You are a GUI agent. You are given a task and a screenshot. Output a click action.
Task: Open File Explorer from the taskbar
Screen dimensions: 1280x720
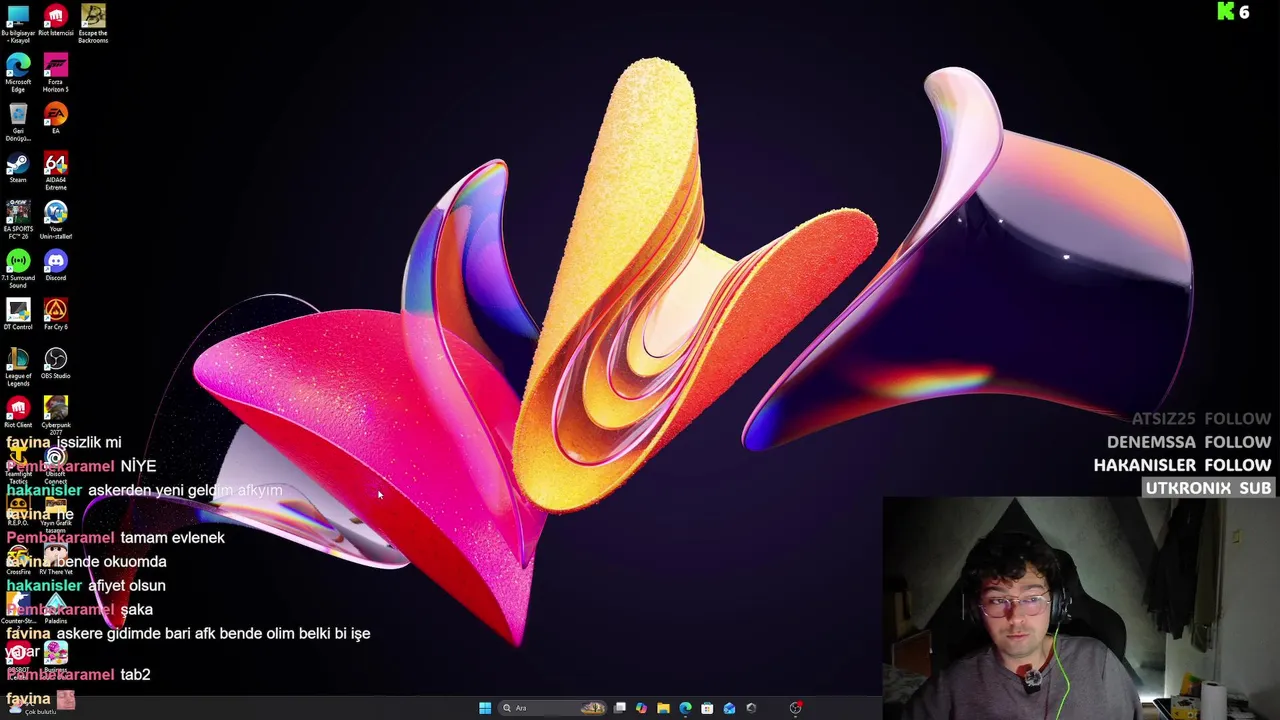[x=663, y=708]
